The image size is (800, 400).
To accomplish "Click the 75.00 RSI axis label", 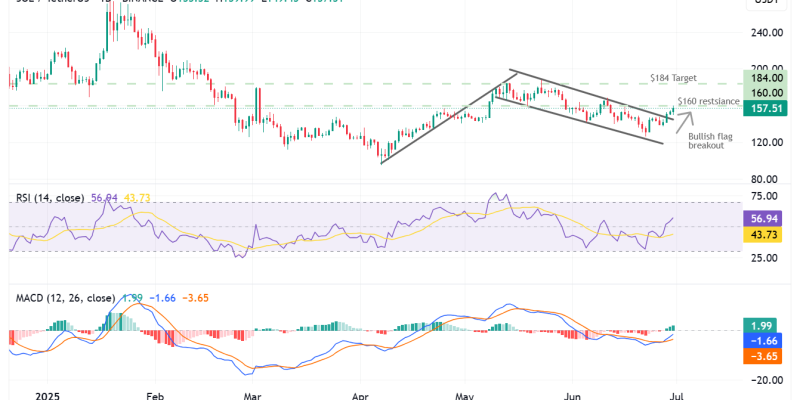I will [763, 197].
